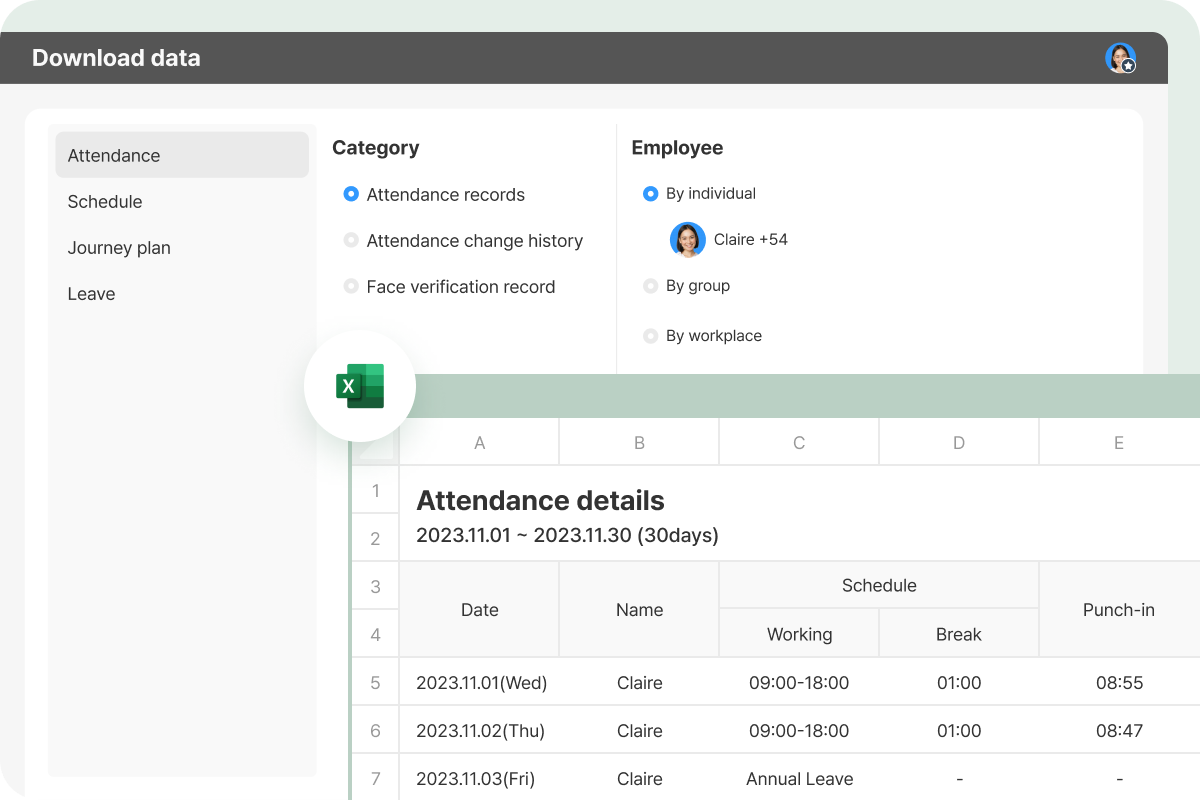The height and width of the screenshot is (800, 1200).
Task: Click row number 1 in the spreadsheet
Action: pos(375,490)
